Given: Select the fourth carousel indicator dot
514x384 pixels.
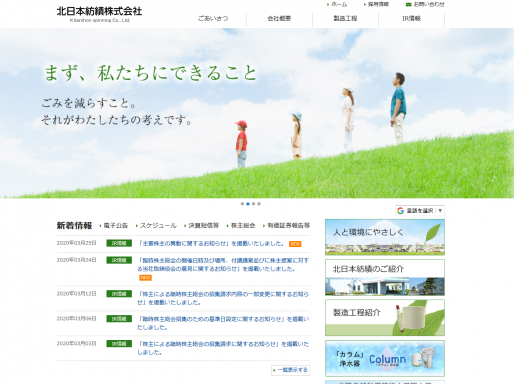Looking at the screenshot, I should pyautogui.click(x=259, y=204).
